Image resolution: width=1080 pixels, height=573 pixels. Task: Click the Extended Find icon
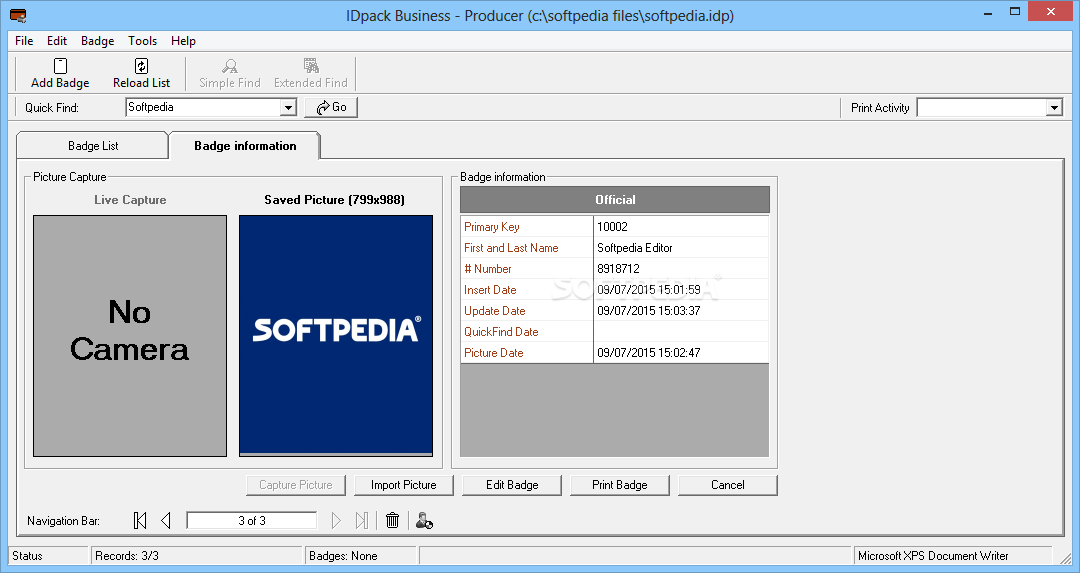tap(311, 66)
